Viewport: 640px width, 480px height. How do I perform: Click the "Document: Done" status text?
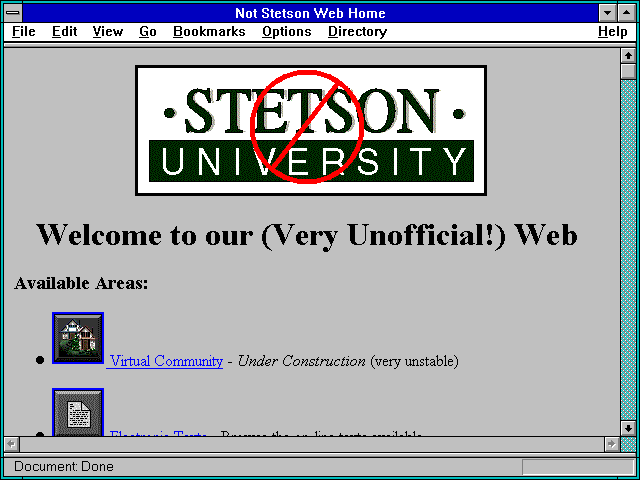64,467
